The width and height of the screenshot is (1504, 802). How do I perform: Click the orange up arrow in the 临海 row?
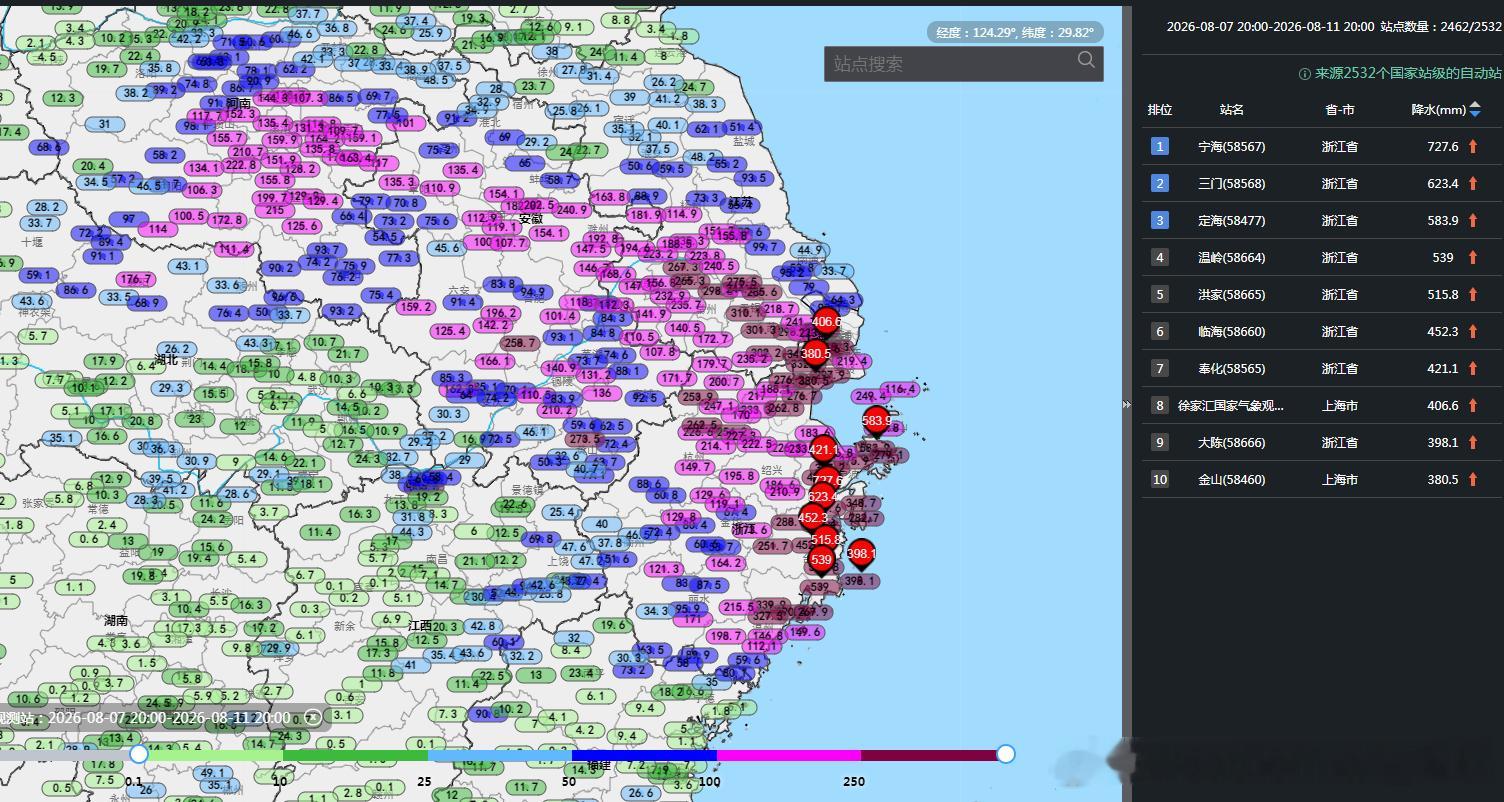(x=1473, y=332)
